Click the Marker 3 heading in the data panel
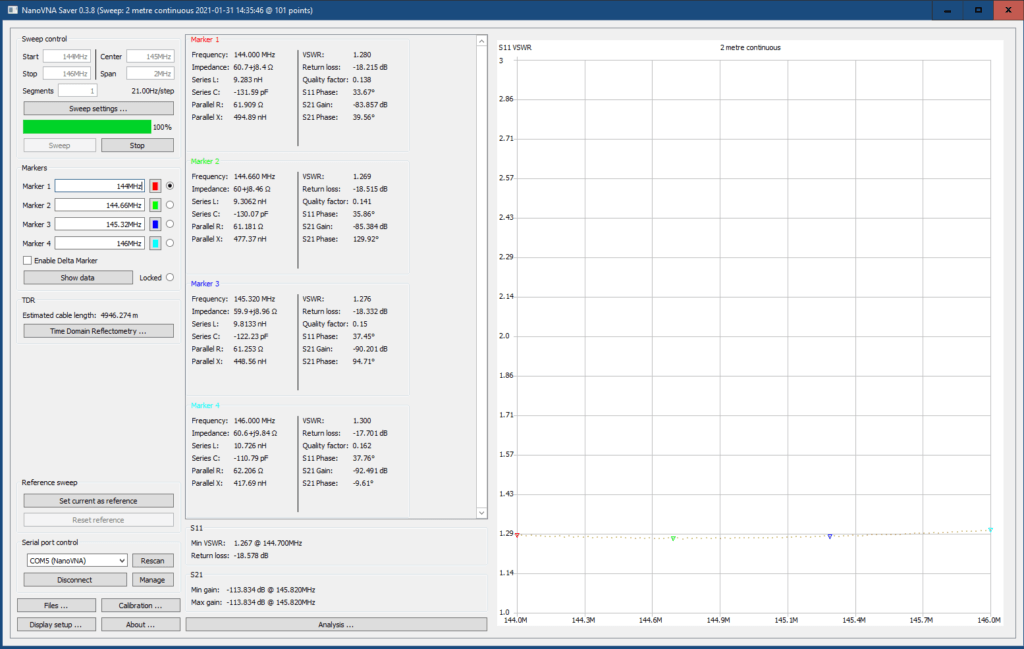Screen dimensions: 1024x649 [x=205, y=284]
